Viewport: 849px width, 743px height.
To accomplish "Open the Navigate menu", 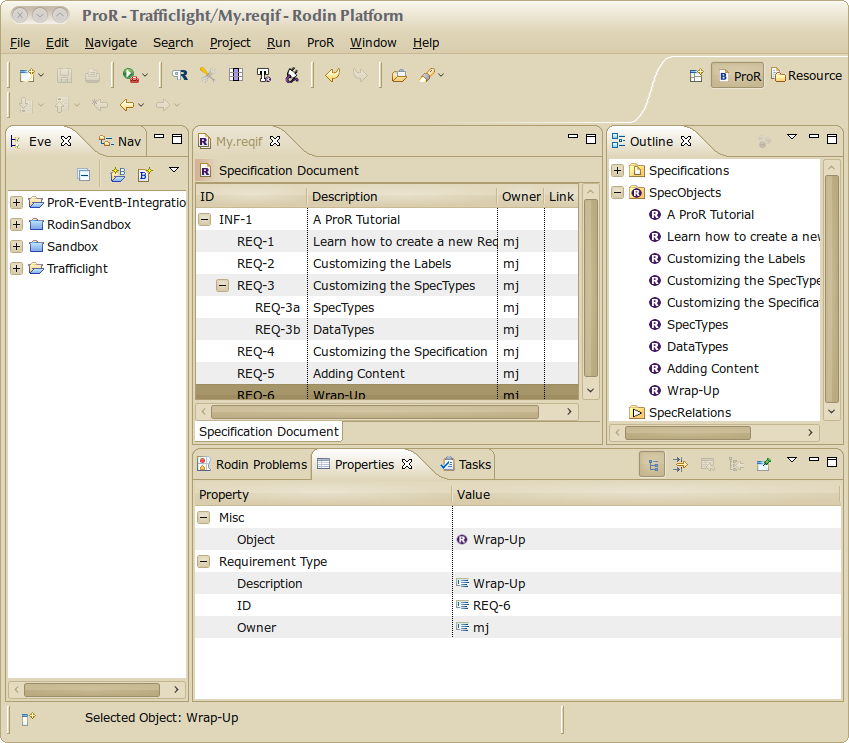I will 111,43.
